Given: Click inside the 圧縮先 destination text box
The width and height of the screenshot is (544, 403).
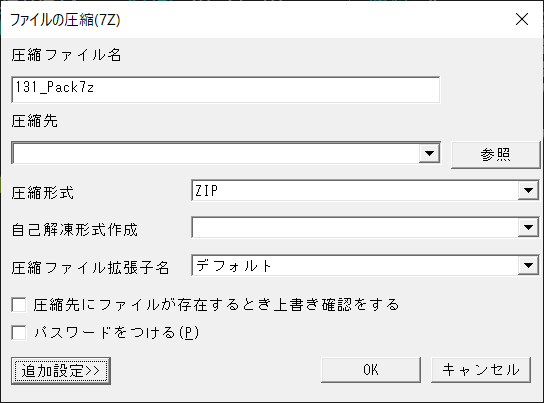Looking at the screenshot, I should click(x=215, y=153).
